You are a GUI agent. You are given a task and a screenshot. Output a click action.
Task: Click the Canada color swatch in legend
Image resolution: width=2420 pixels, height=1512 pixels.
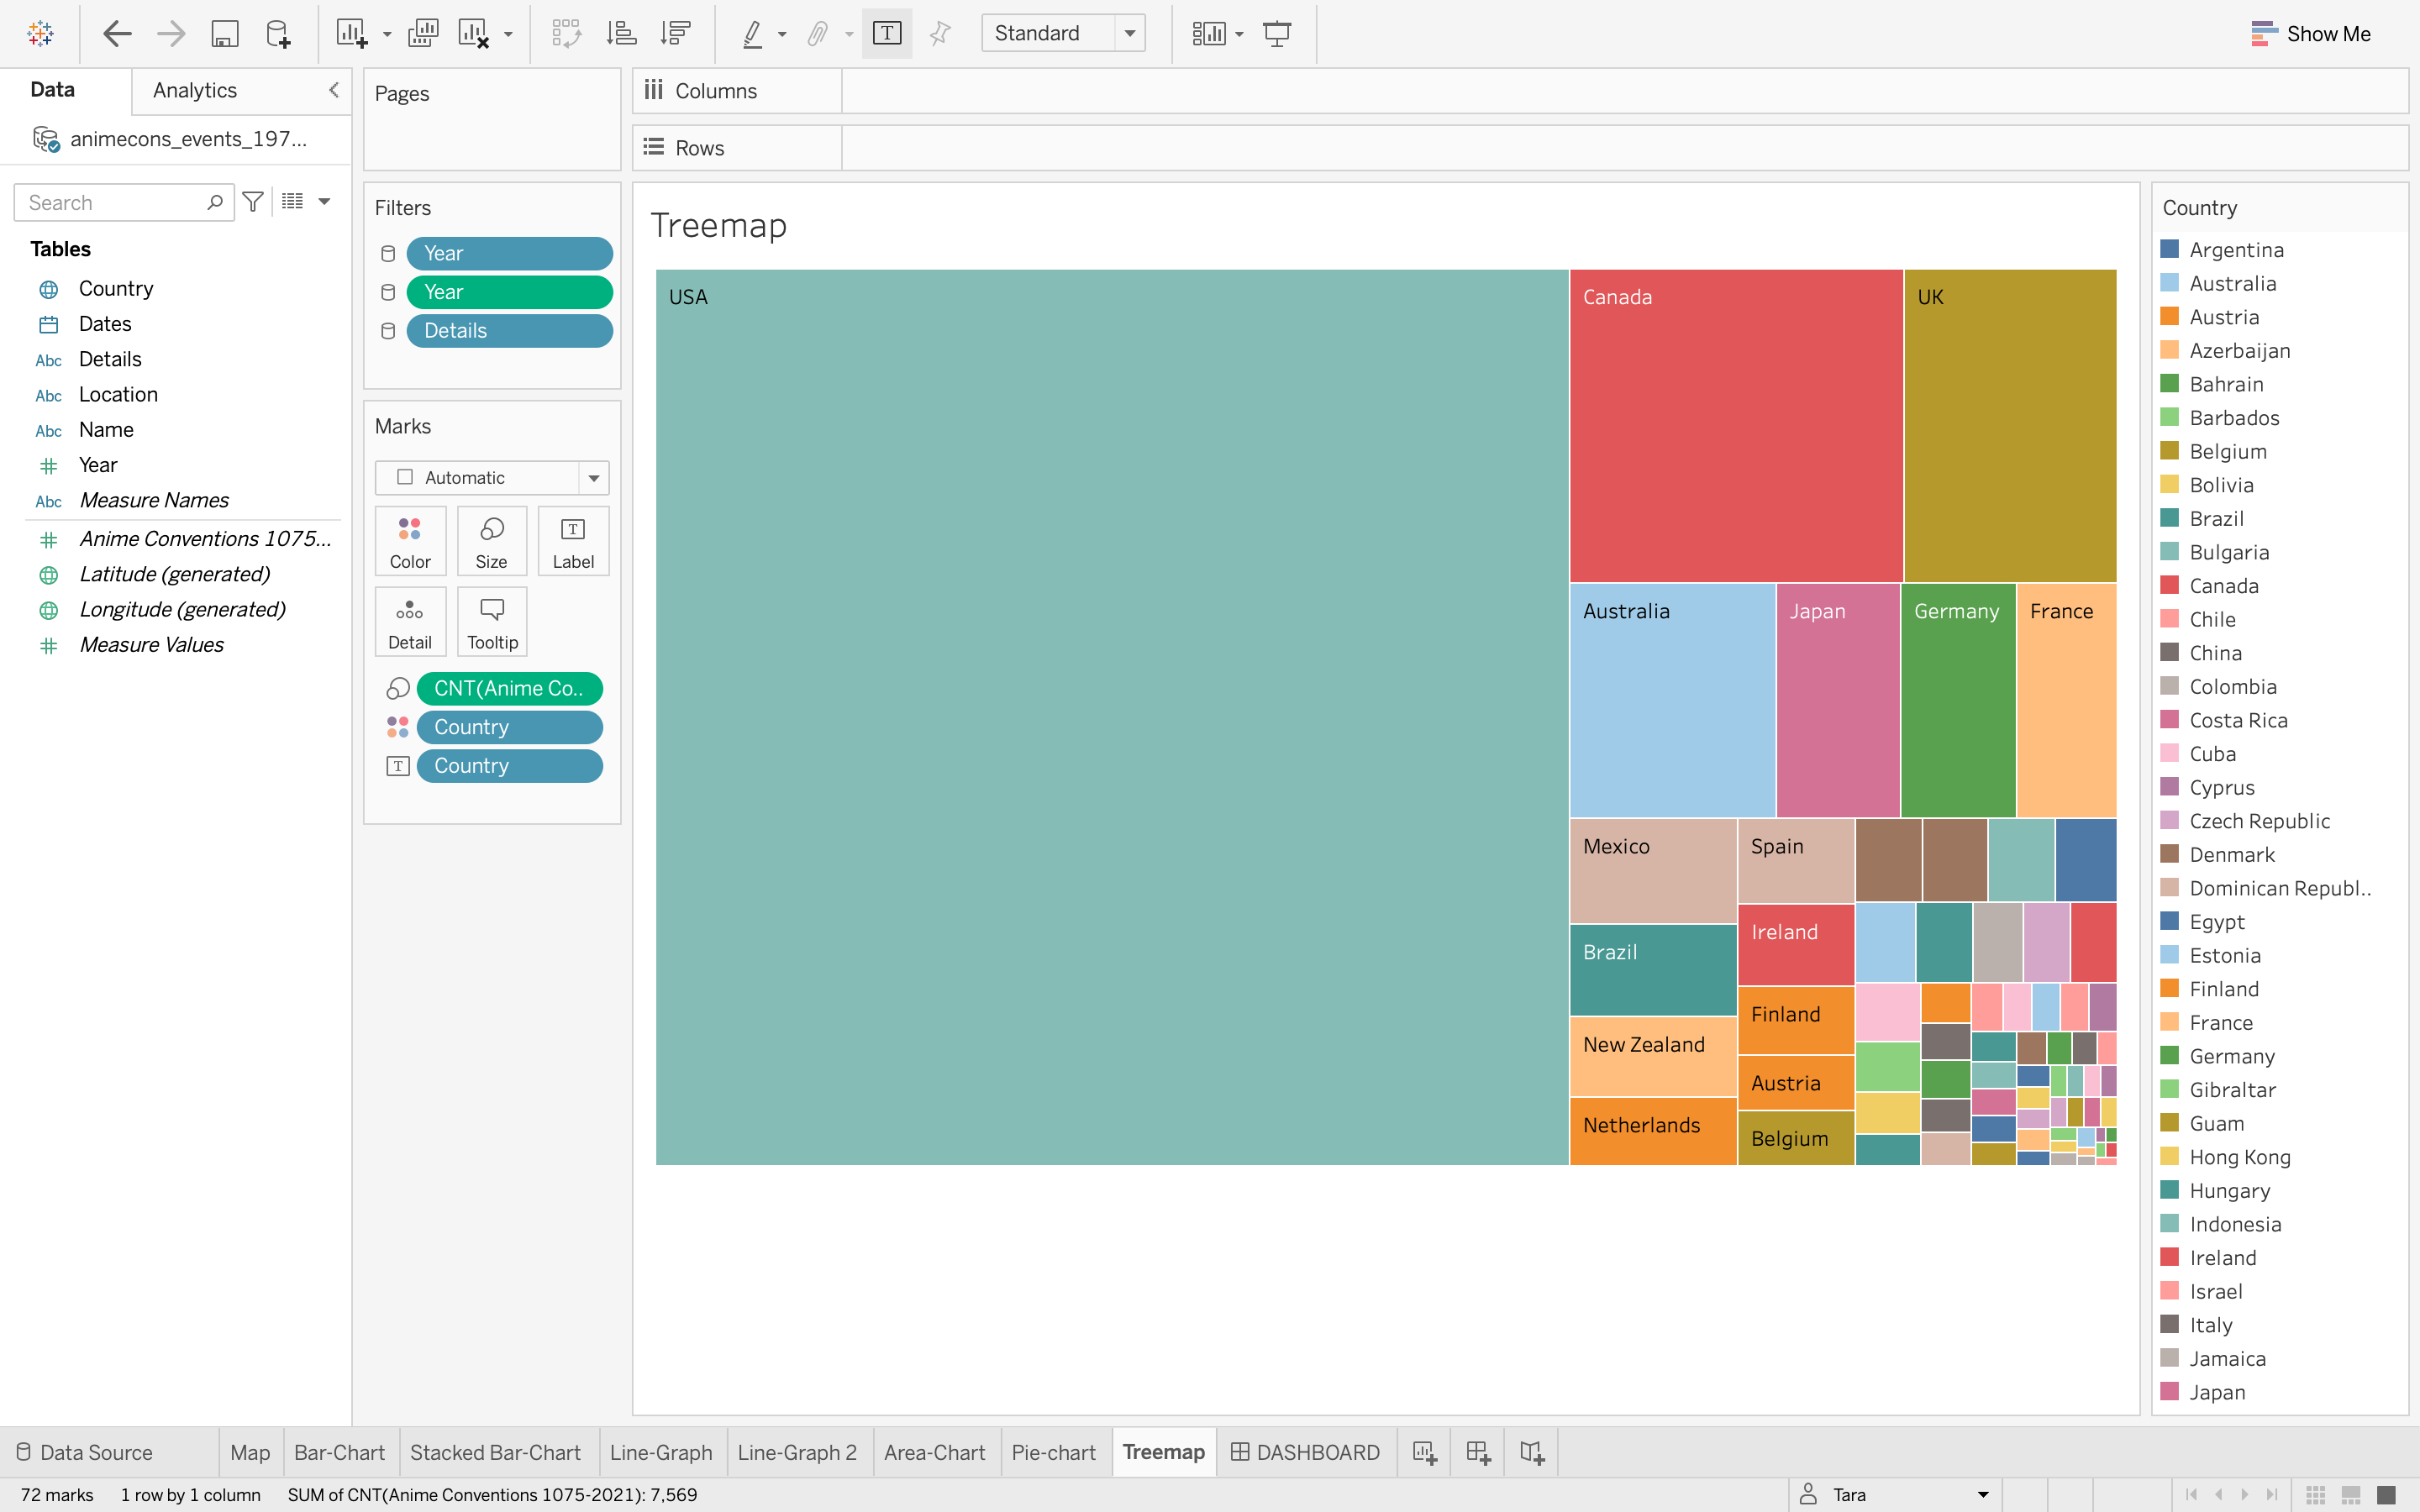[x=2169, y=585]
